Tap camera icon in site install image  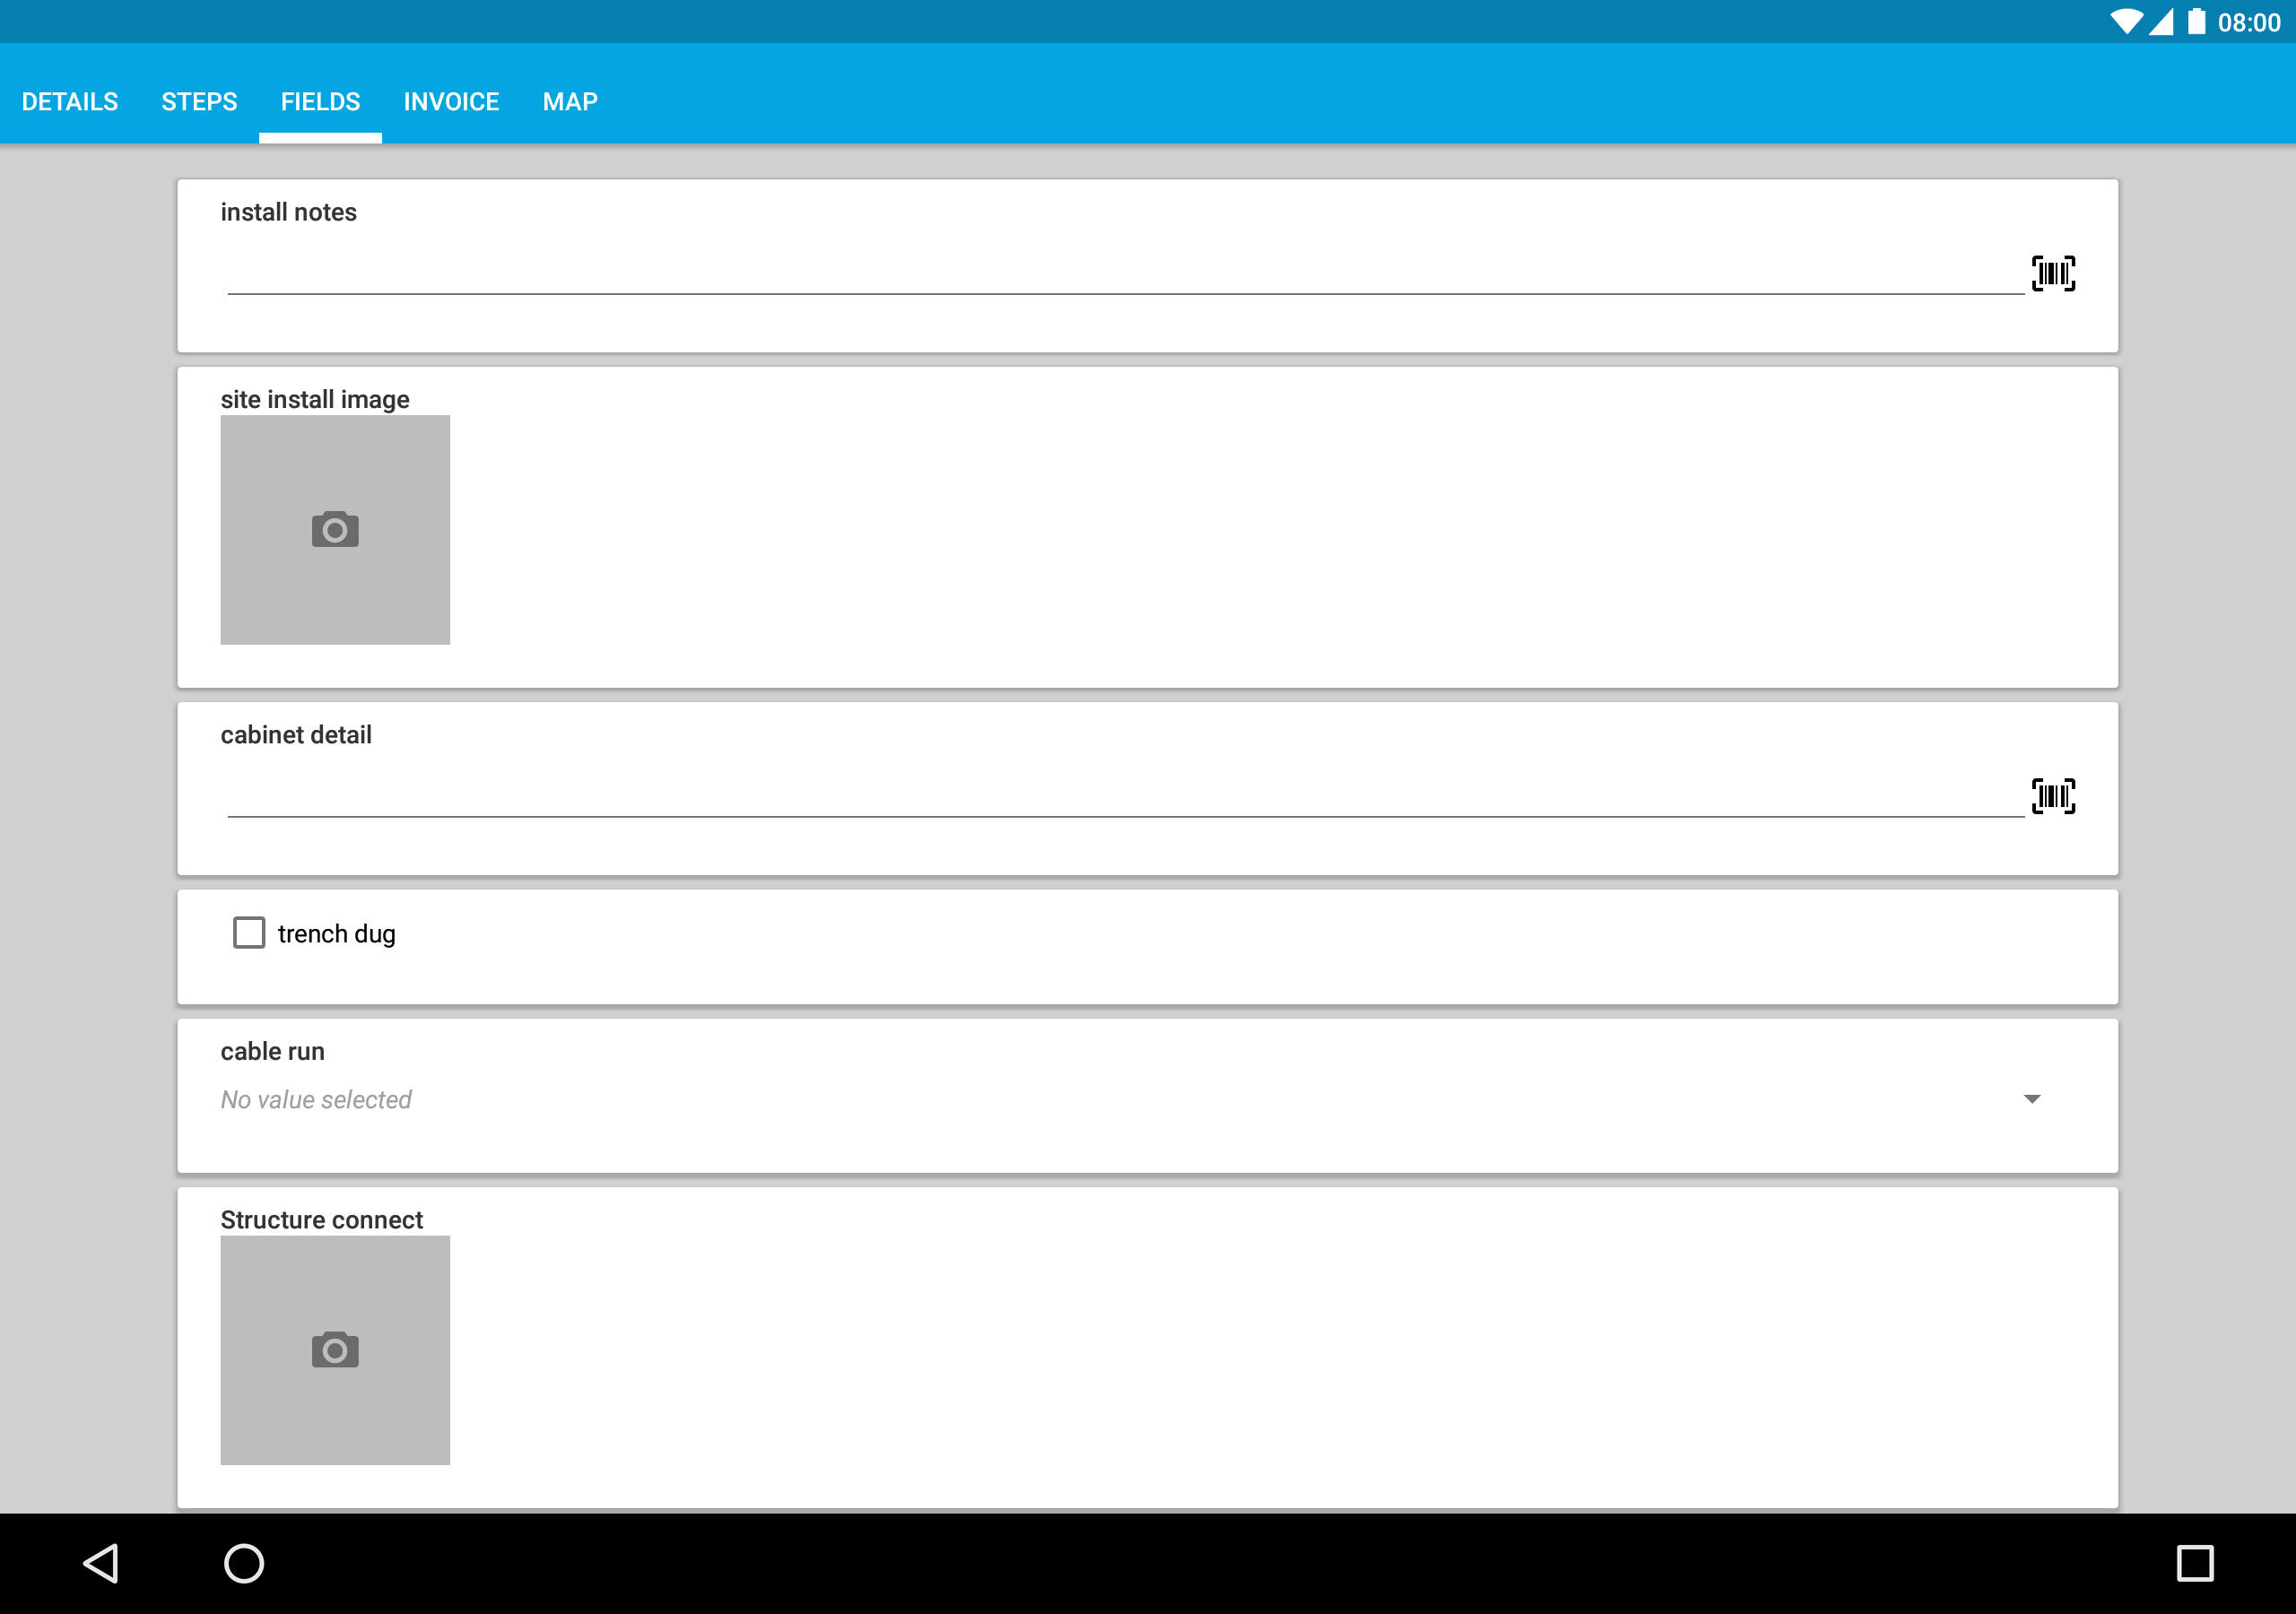click(335, 530)
